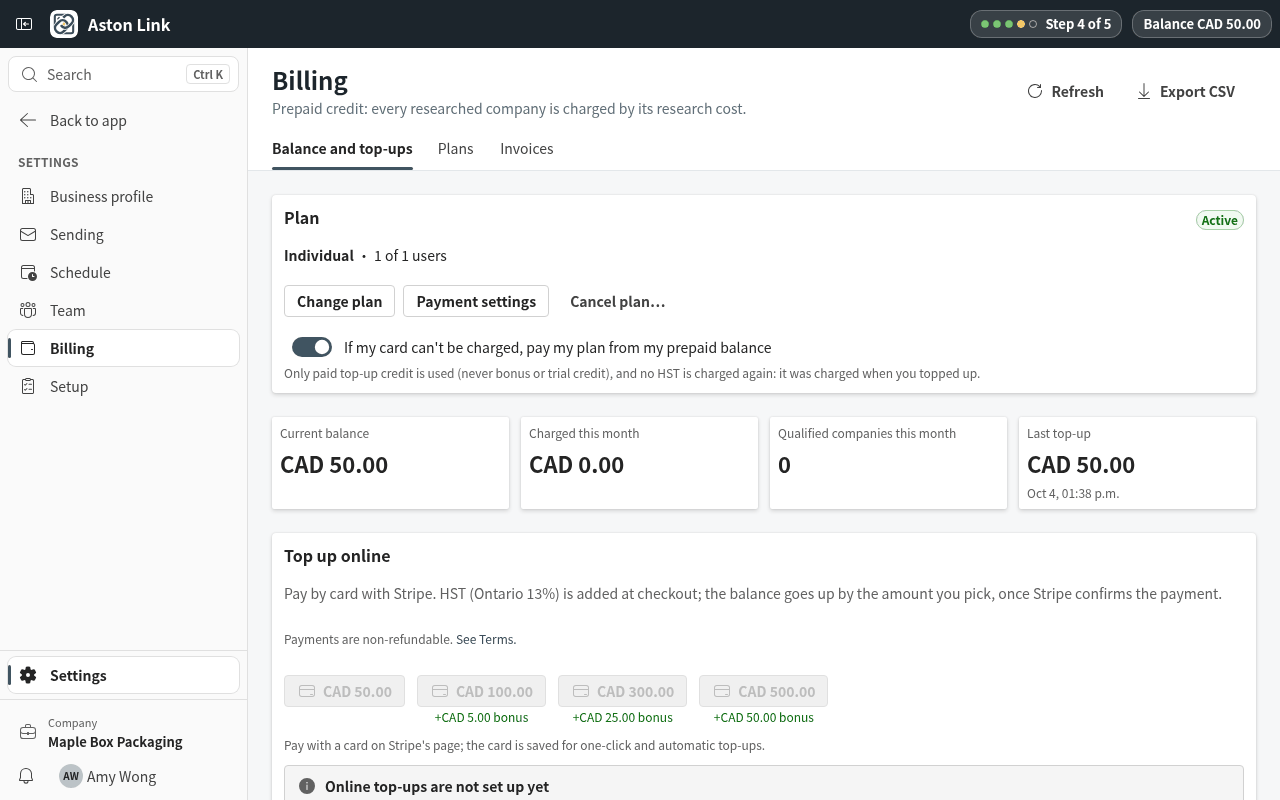Screen dimensions: 1280x800
Task: Click the company briefcase icon
Action: tap(28, 733)
